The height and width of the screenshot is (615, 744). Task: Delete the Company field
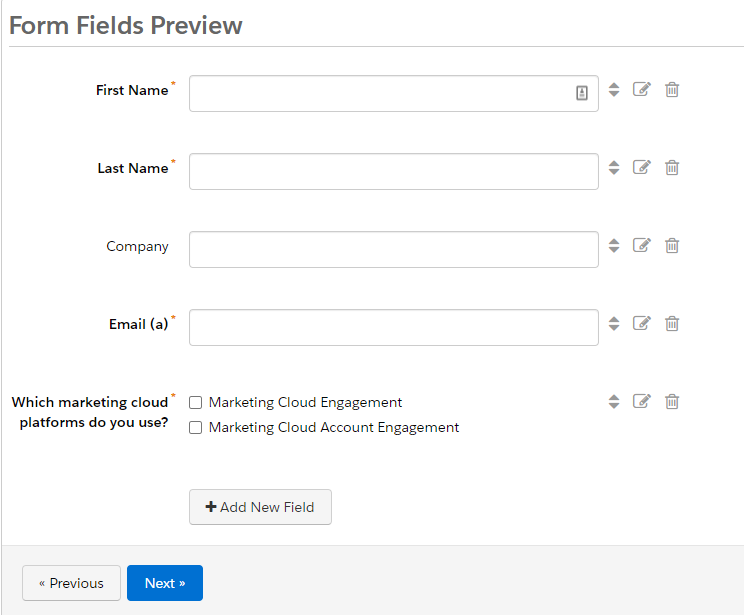pos(671,245)
